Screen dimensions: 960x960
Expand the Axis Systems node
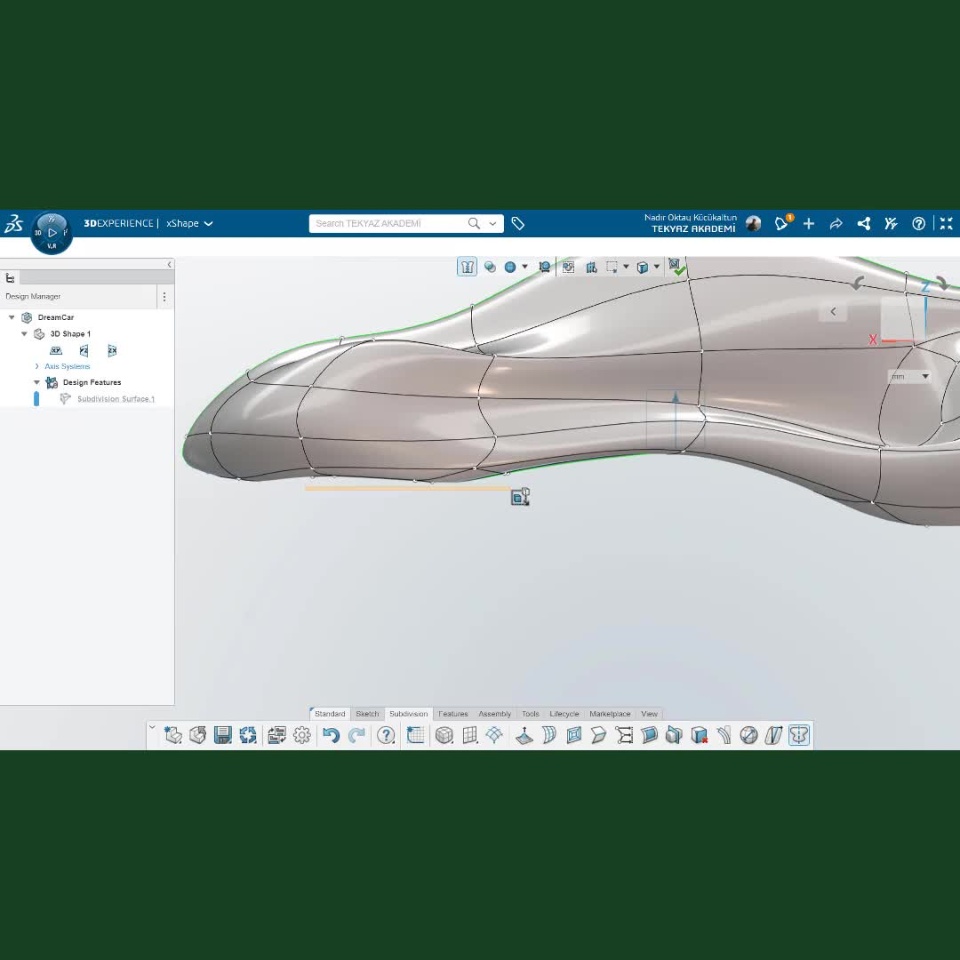pos(37,366)
